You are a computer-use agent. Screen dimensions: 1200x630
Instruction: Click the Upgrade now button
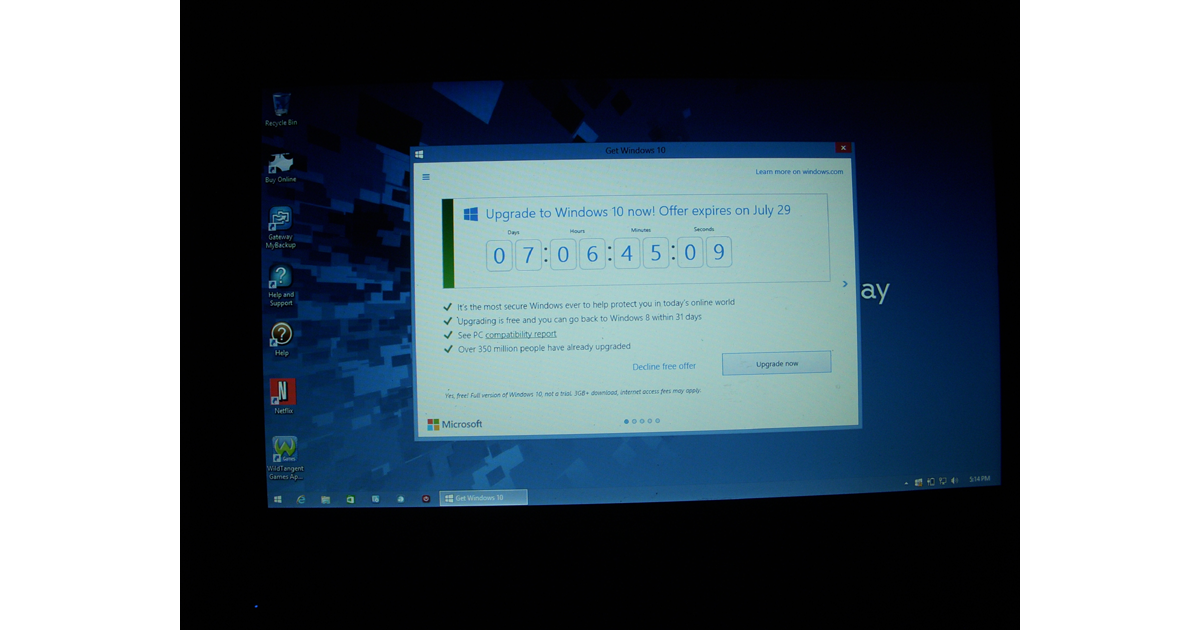pos(777,364)
